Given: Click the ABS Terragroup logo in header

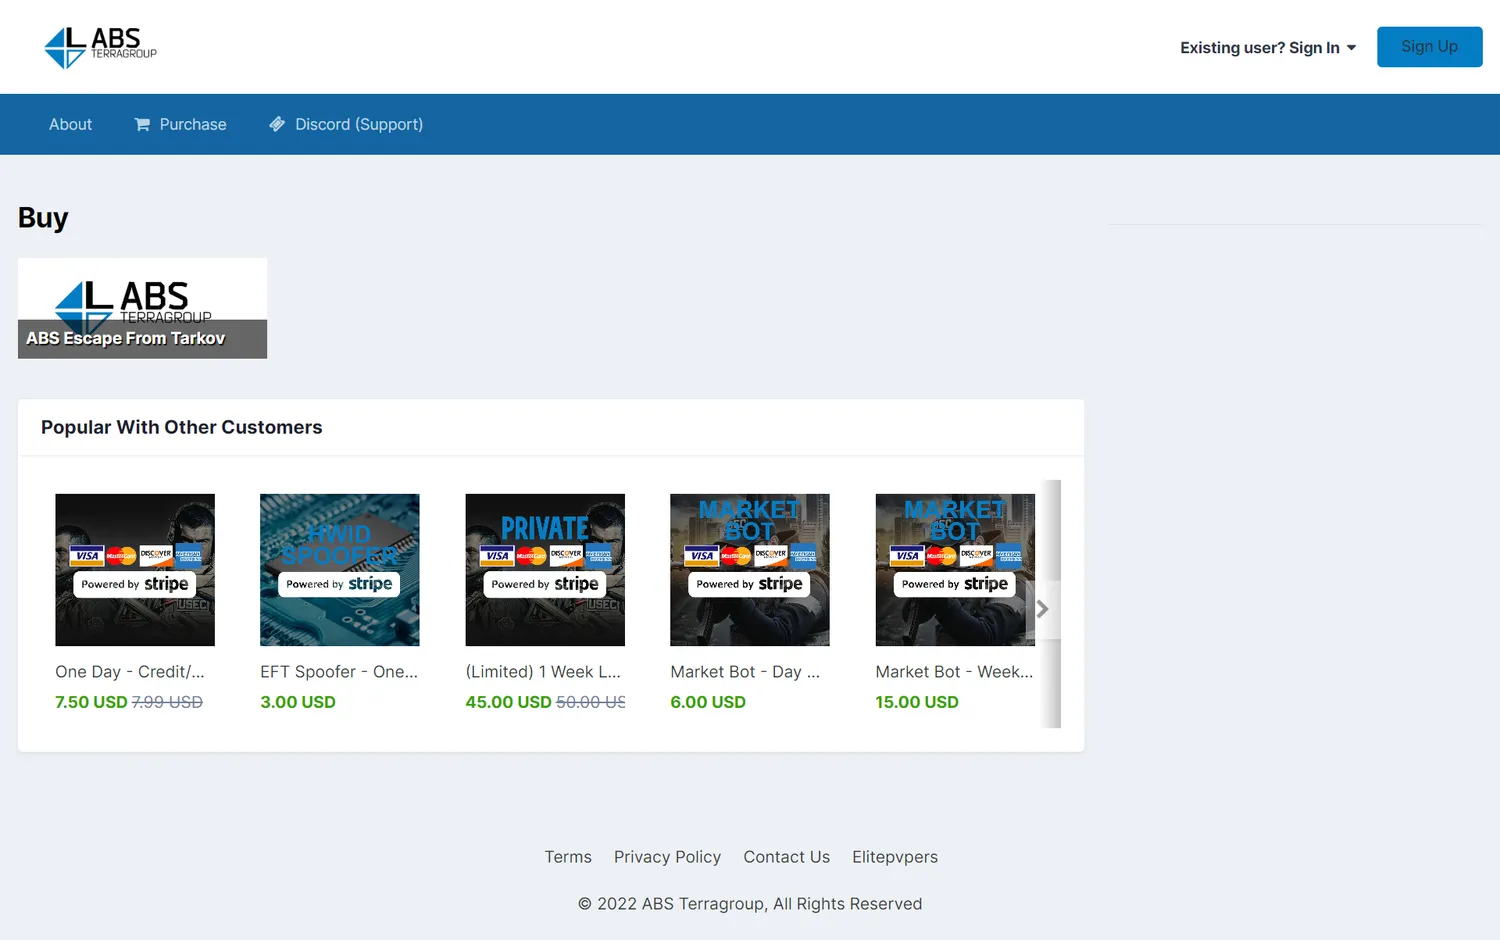Looking at the screenshot, I should pyautogui.click(x=101, y=47).
